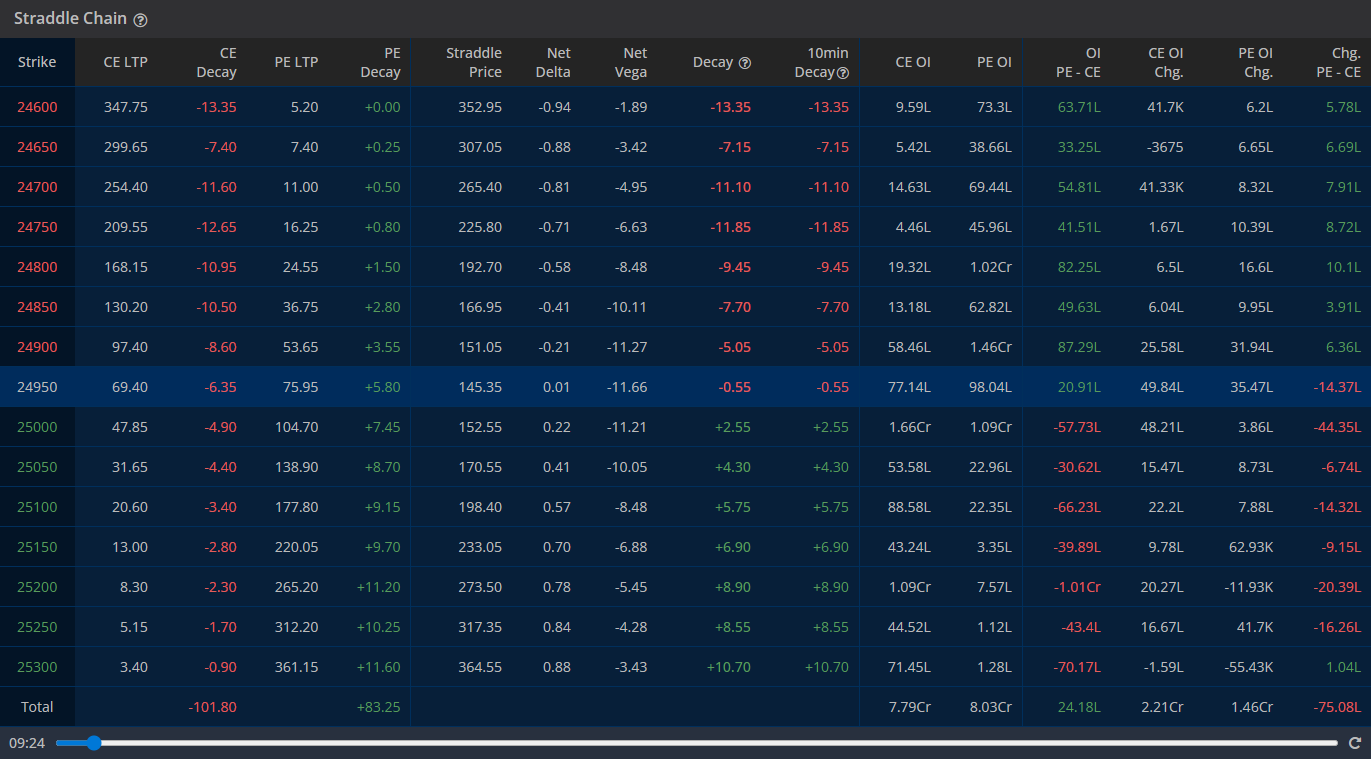Click the 09:24 time label
Image resolution: width=1371 pixels, height=759 pixels.
(26, 743)
